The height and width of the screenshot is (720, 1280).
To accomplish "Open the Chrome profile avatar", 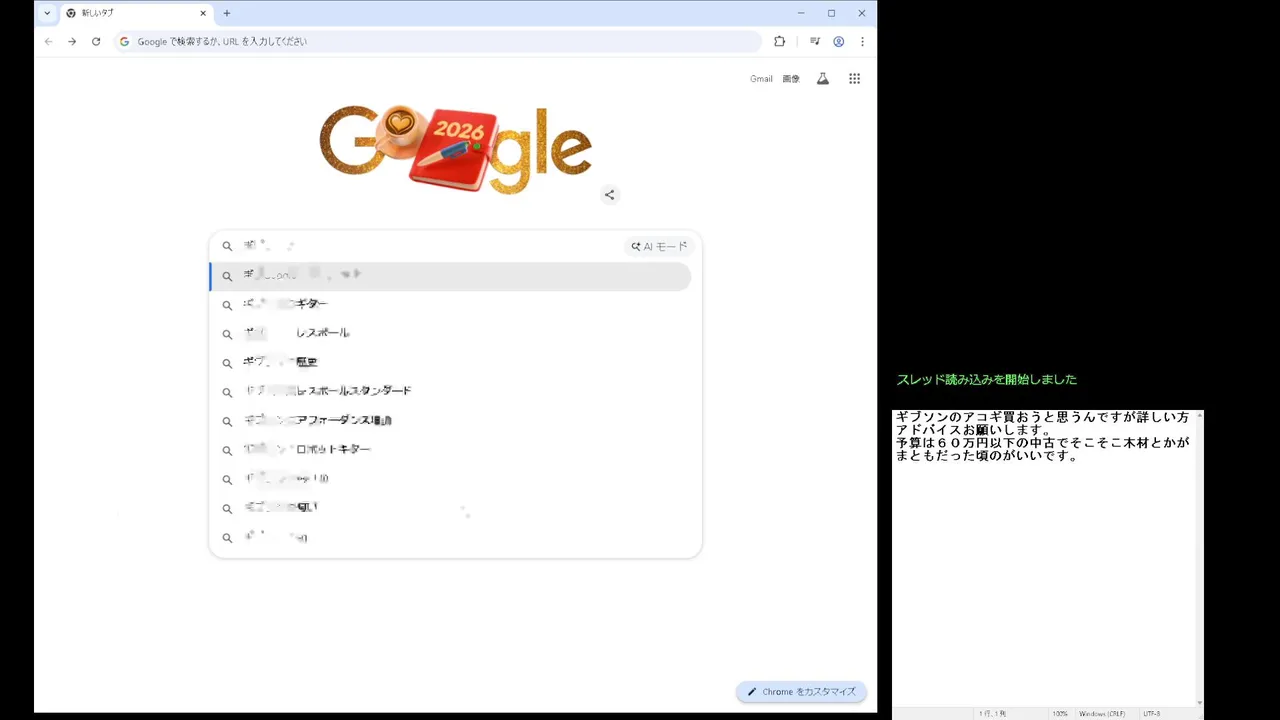I will pyautogui.click(x=839, y=41).
